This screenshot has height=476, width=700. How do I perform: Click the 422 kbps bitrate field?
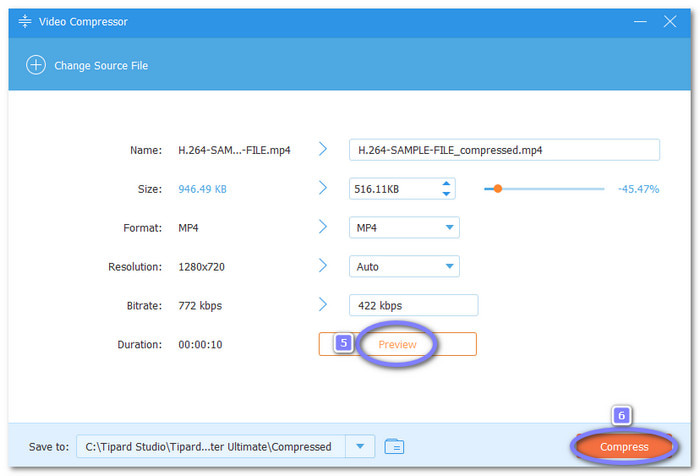[413, 305]
